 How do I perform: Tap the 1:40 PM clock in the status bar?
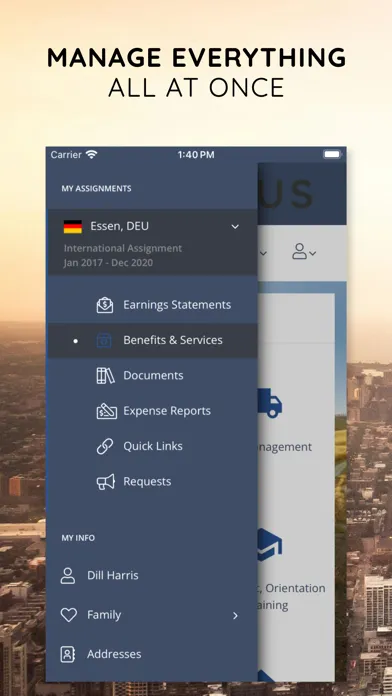[196, 155]
